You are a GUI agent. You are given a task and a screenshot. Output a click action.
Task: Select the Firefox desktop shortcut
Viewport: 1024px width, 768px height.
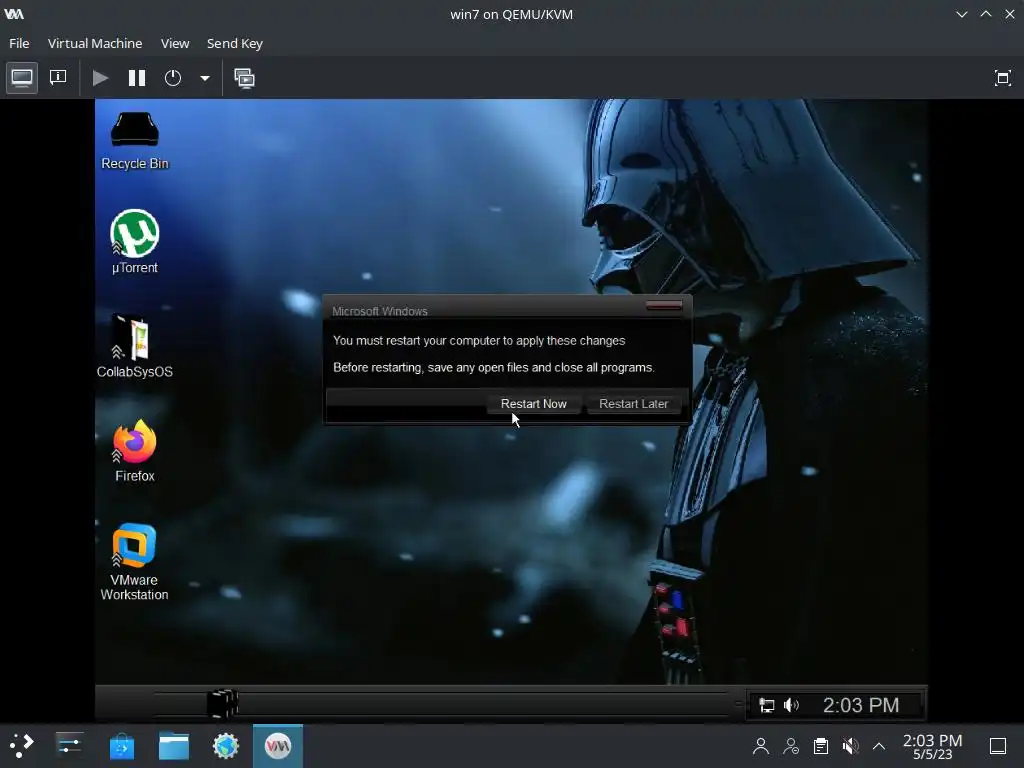click(x=135, y=451)
